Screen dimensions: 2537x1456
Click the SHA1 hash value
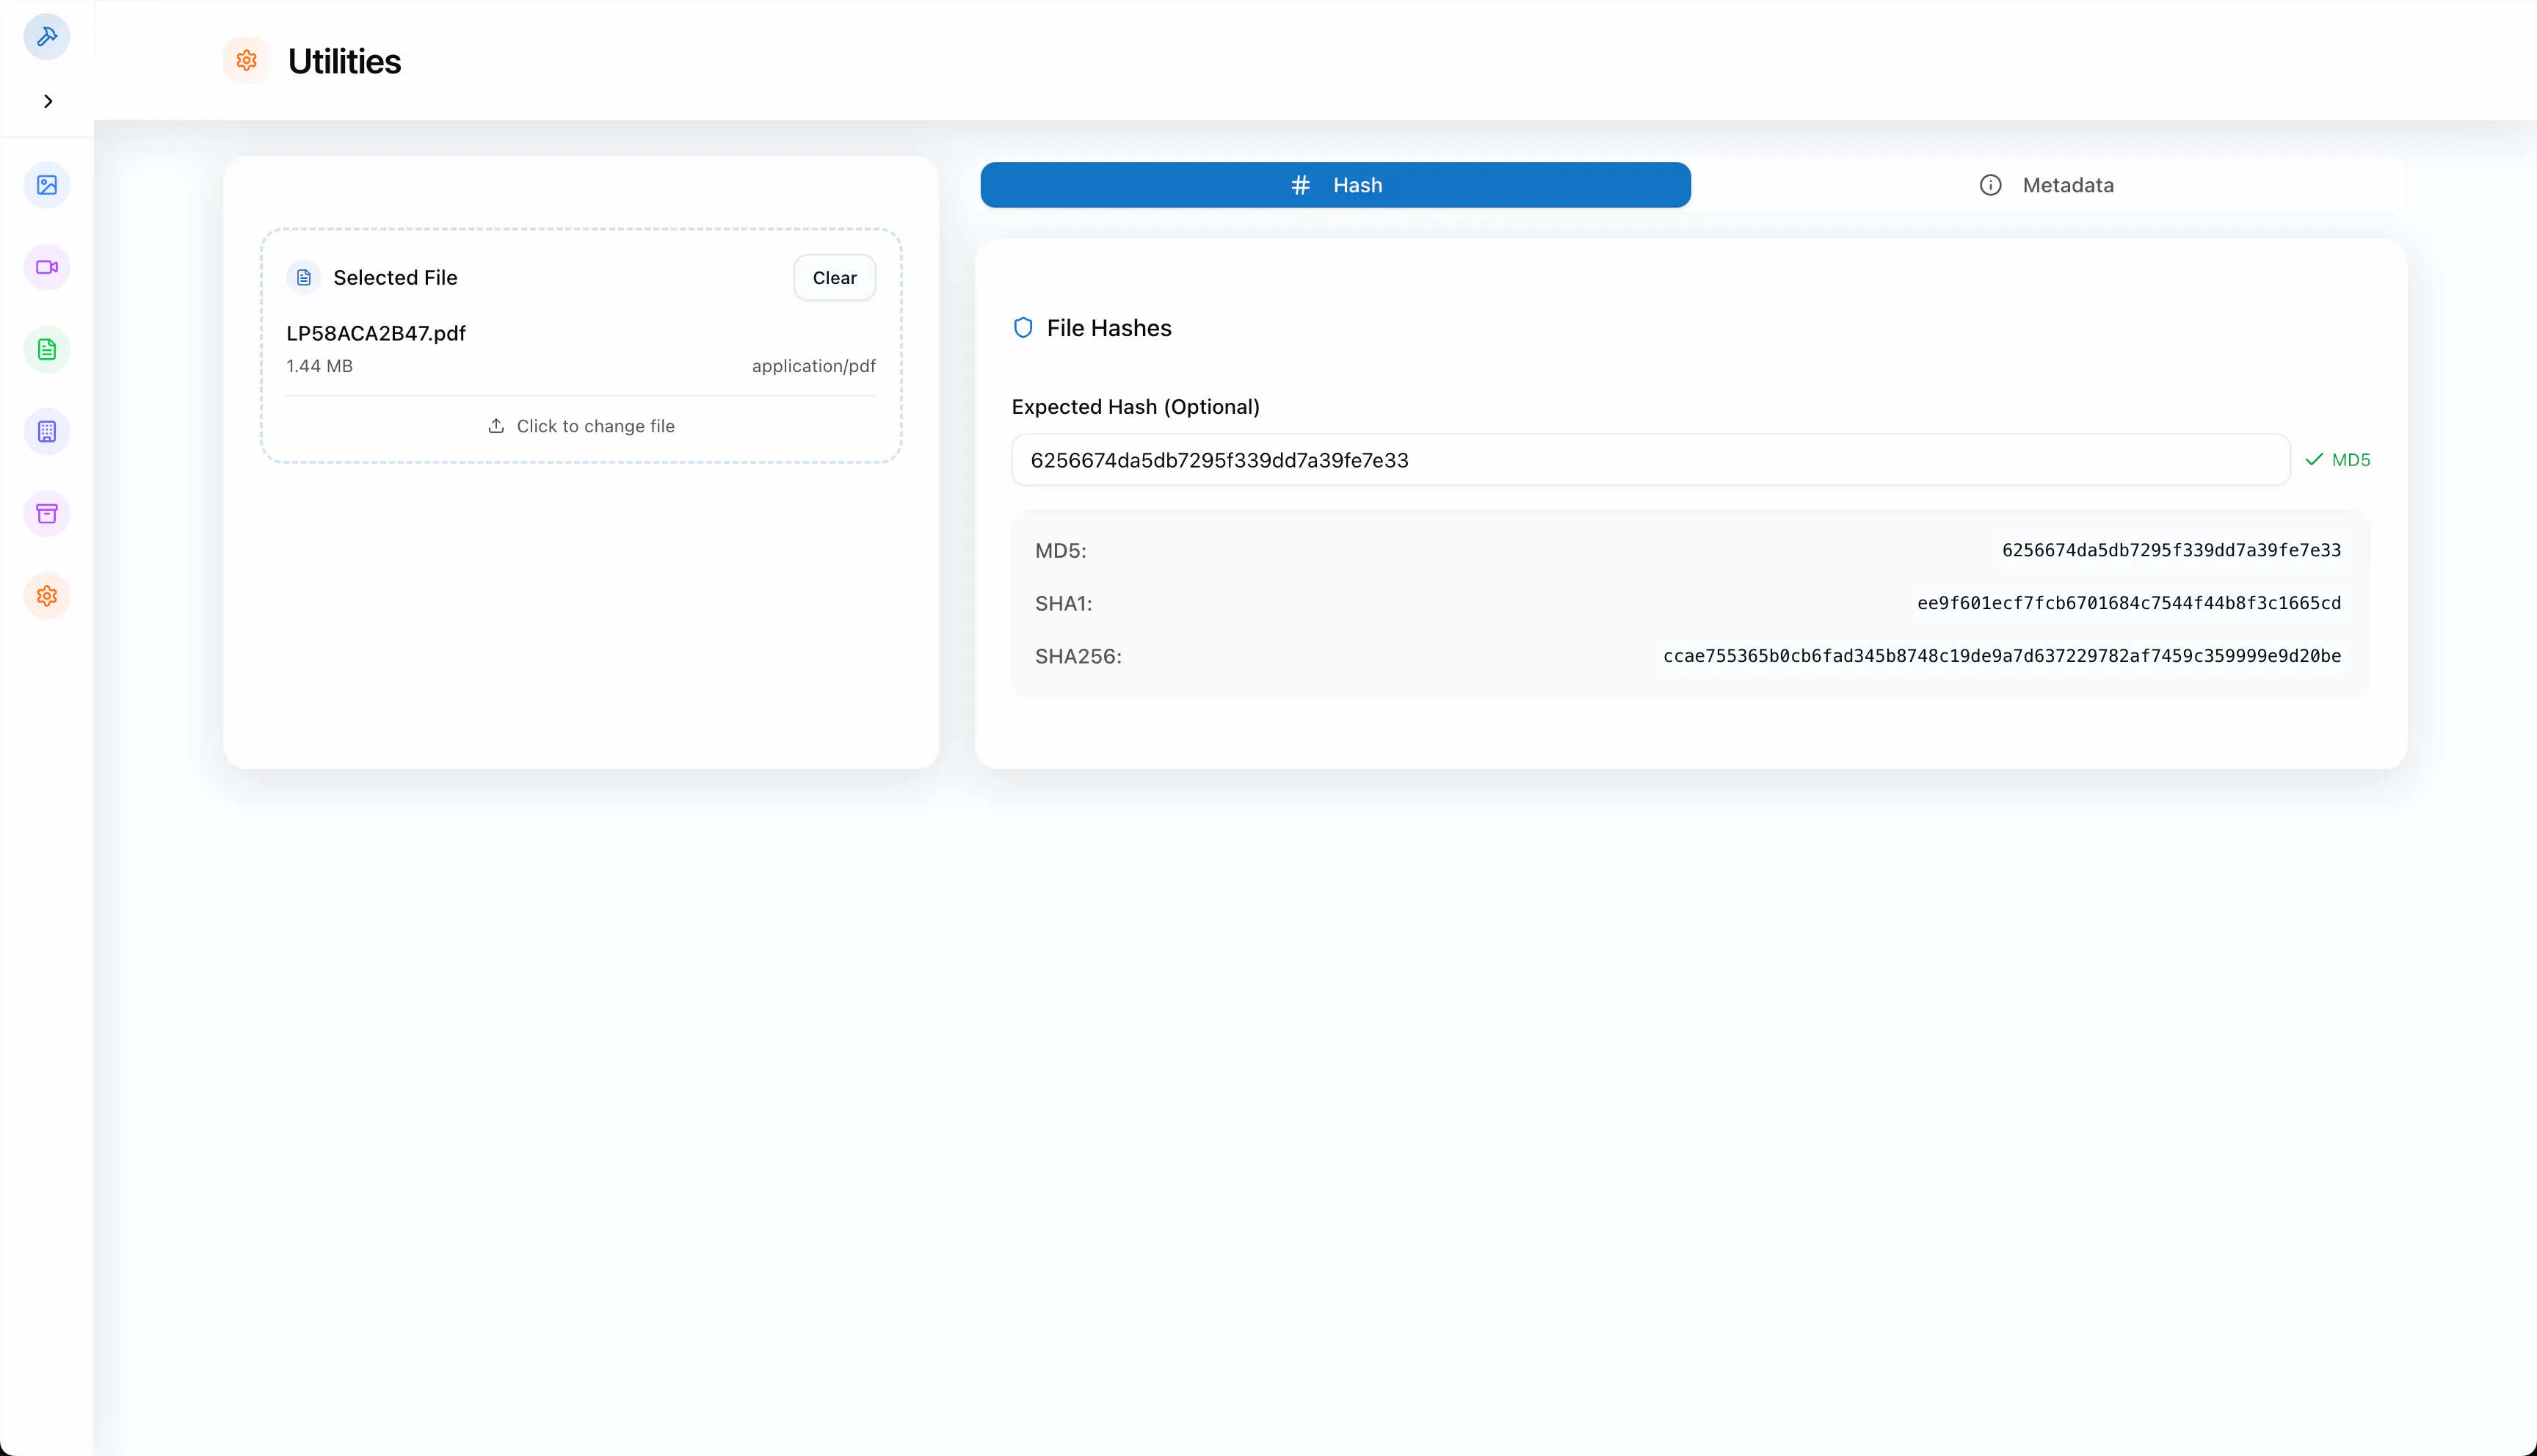click(x=2128, y=603)
